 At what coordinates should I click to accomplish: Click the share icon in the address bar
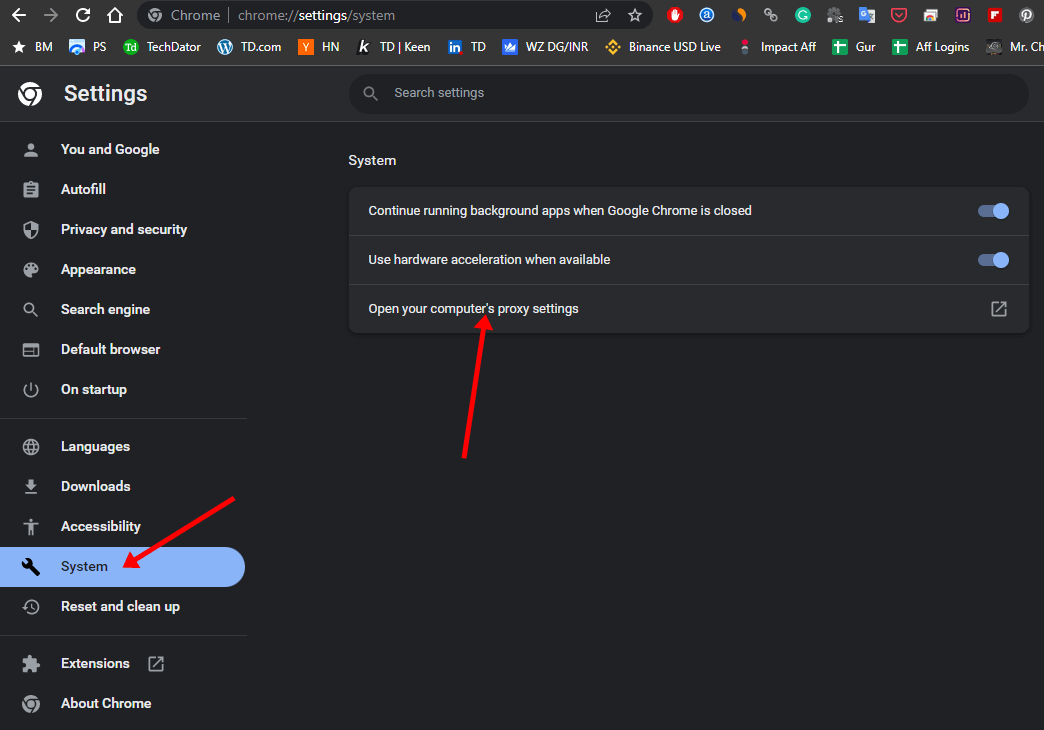pos(603,15)
